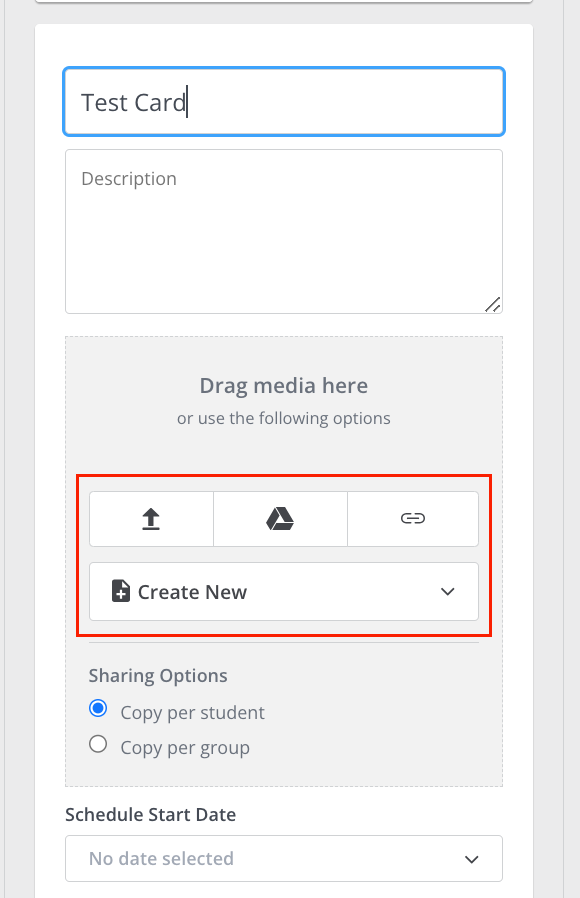Expand the Create New chevron arrow
This screenshot has height=898, width=580.
pos(448,592)
